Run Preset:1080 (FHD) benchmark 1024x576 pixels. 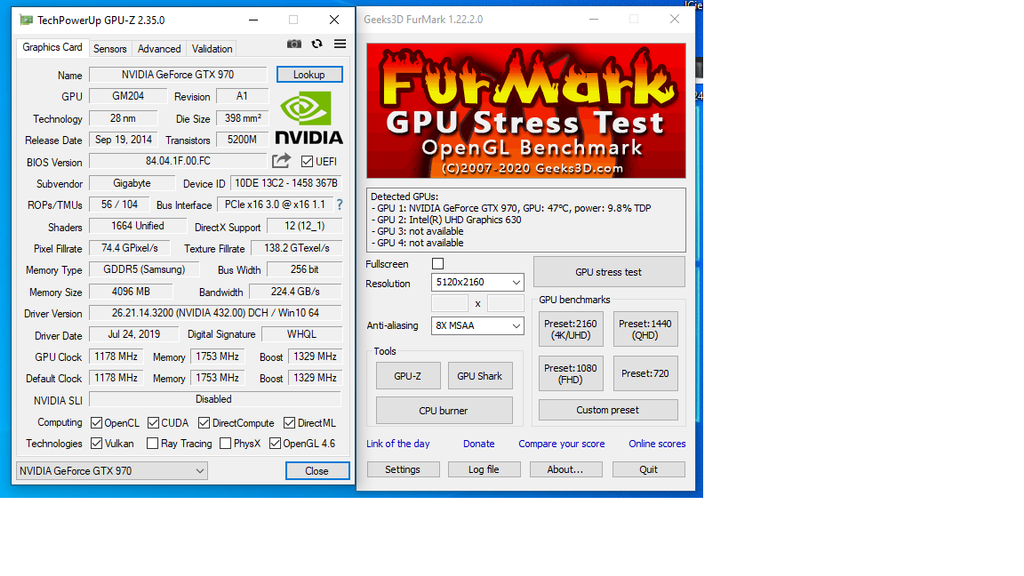pos(571,374)
